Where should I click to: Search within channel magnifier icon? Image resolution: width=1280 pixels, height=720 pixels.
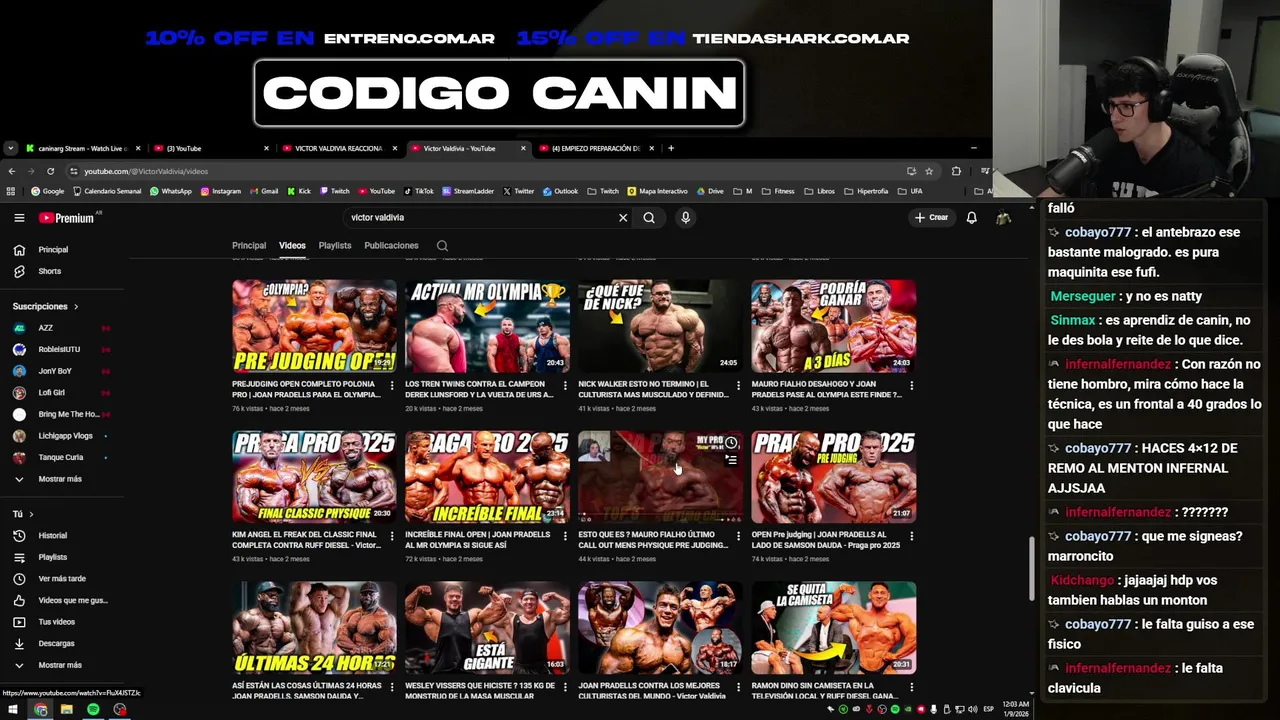[x=442, y=245]
